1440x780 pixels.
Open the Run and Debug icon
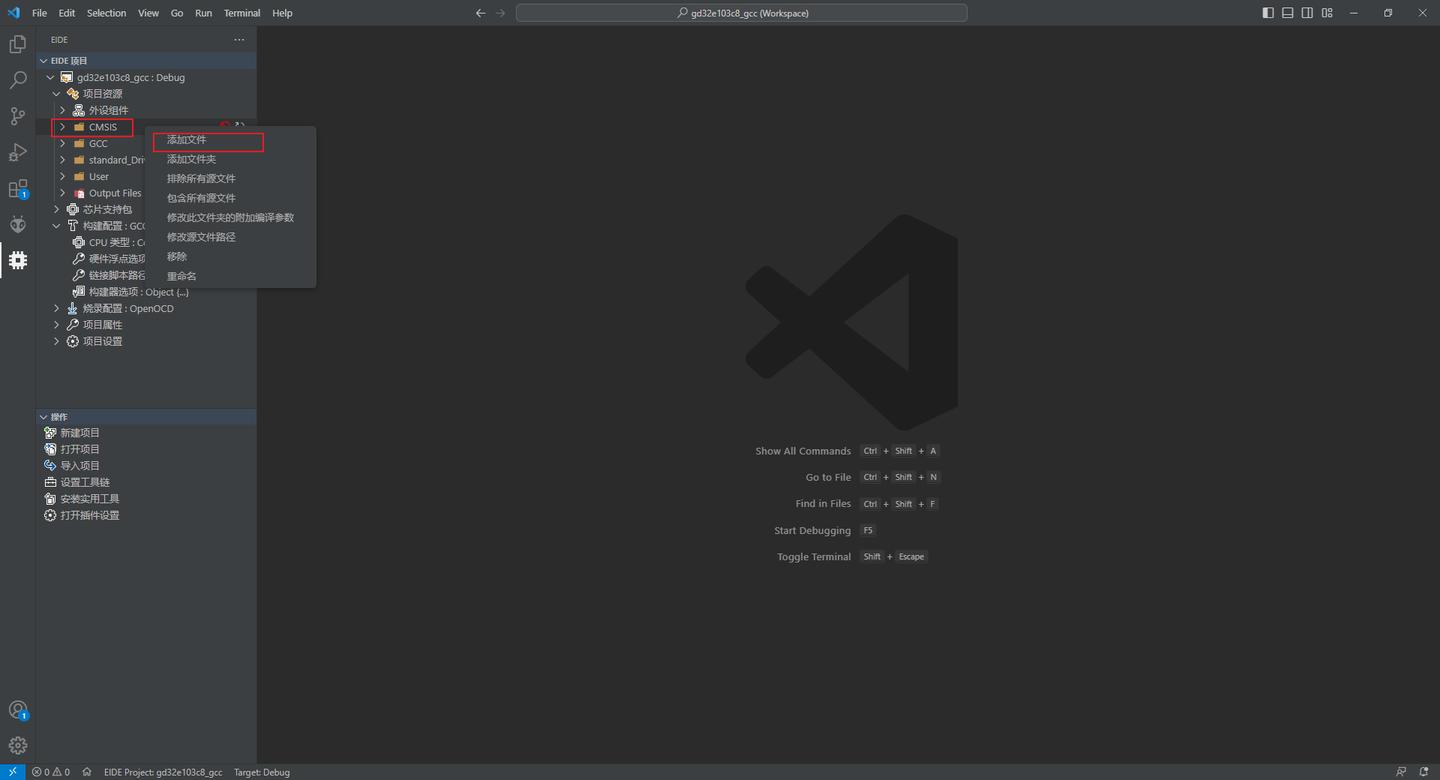(17, 152)
